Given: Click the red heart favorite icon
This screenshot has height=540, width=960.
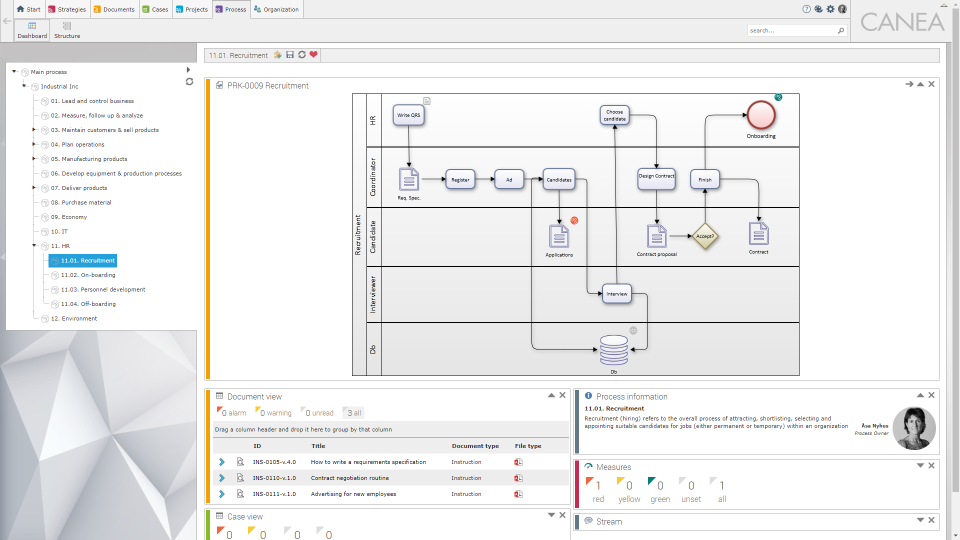Looking at the screenshot, I should (x=313, y=54).
